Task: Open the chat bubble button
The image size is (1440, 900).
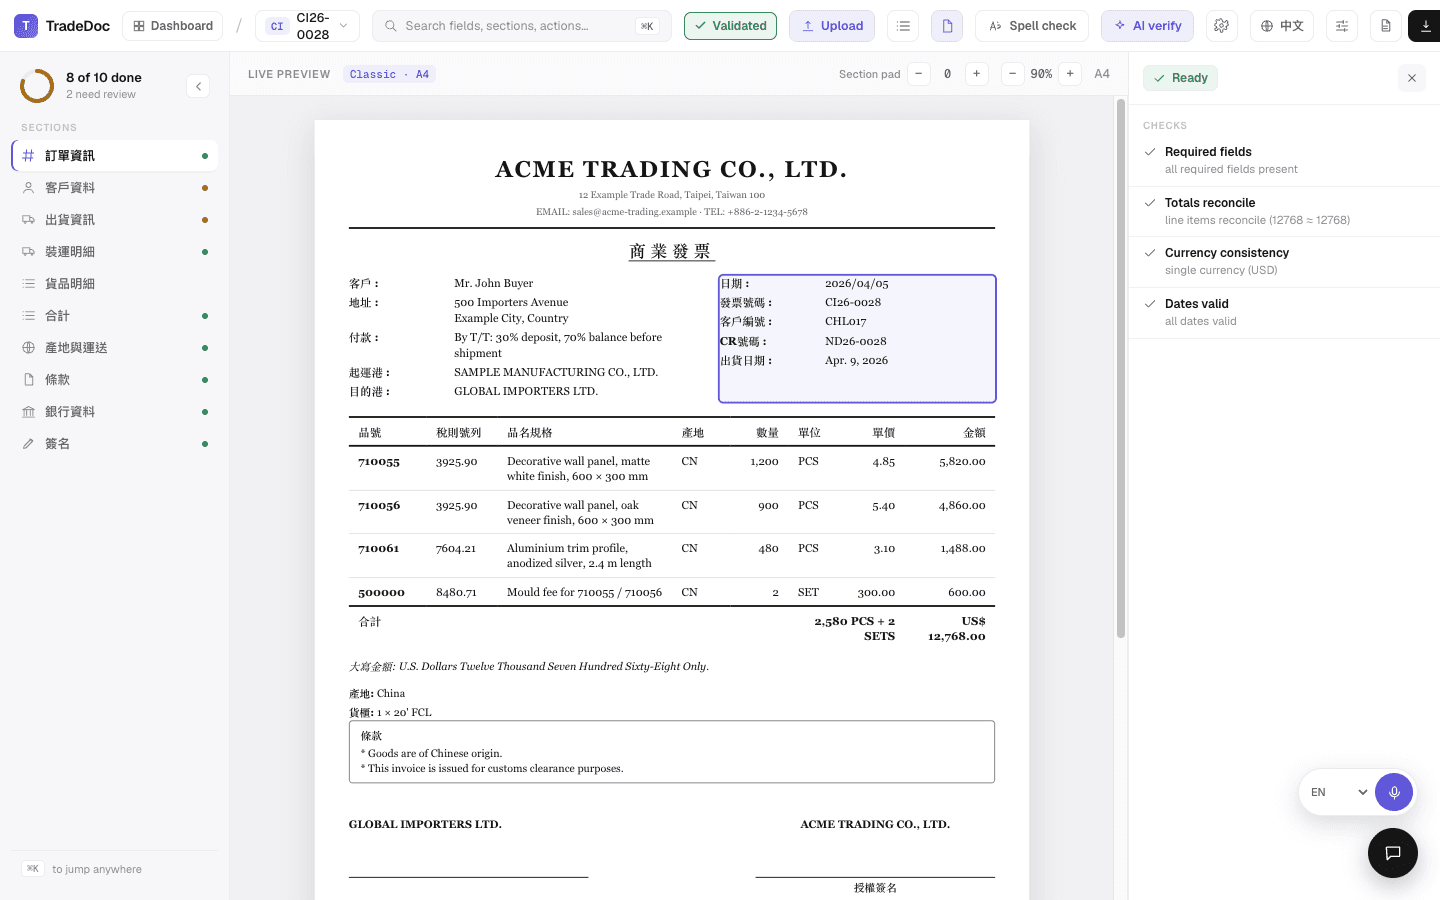Action: [x=1393, y=853]
